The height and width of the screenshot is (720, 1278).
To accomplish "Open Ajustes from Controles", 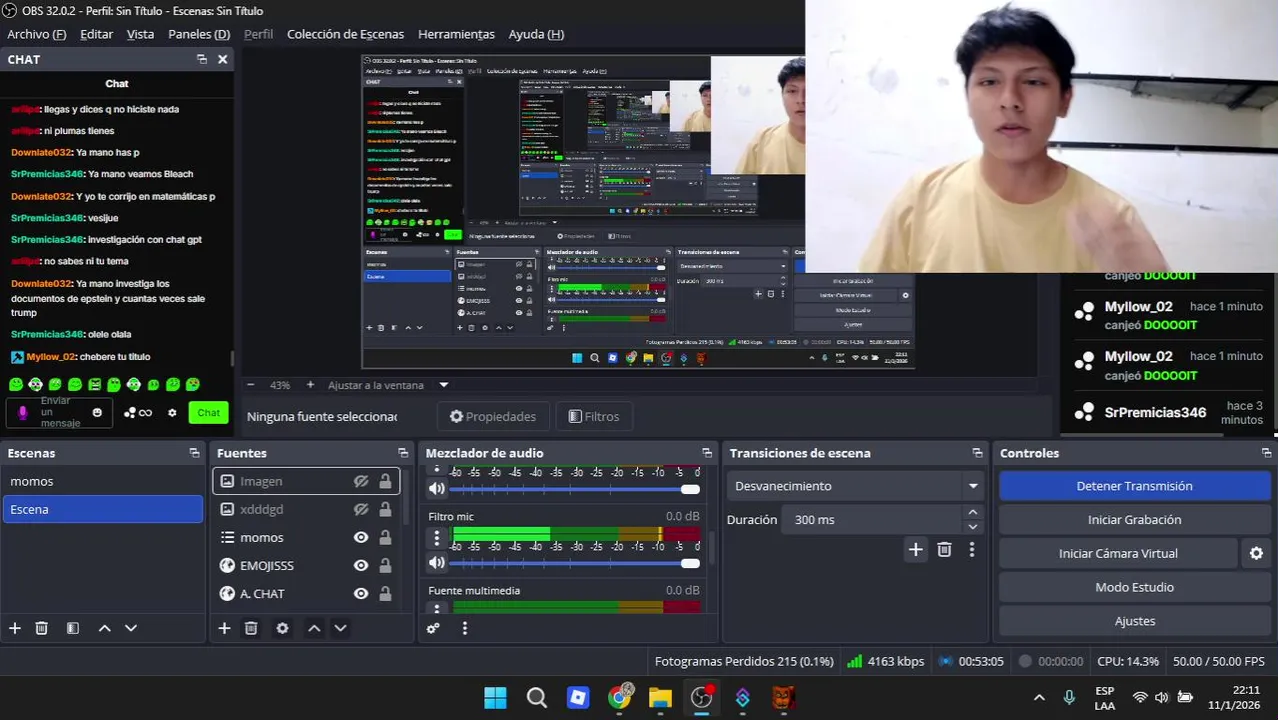I will [x=1134, y=621].
